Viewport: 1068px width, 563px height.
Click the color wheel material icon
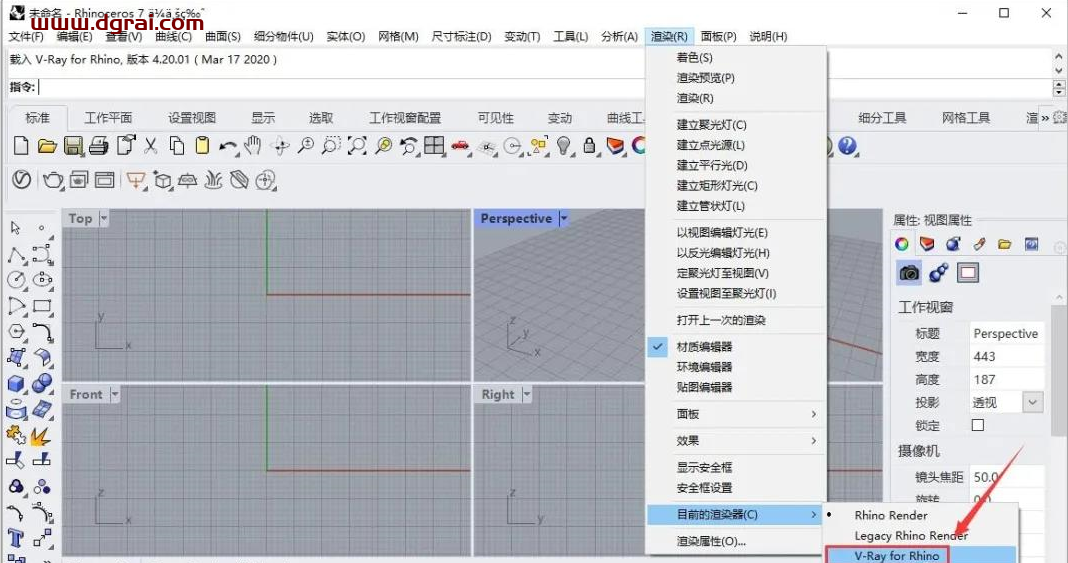(x=902, y=244)
